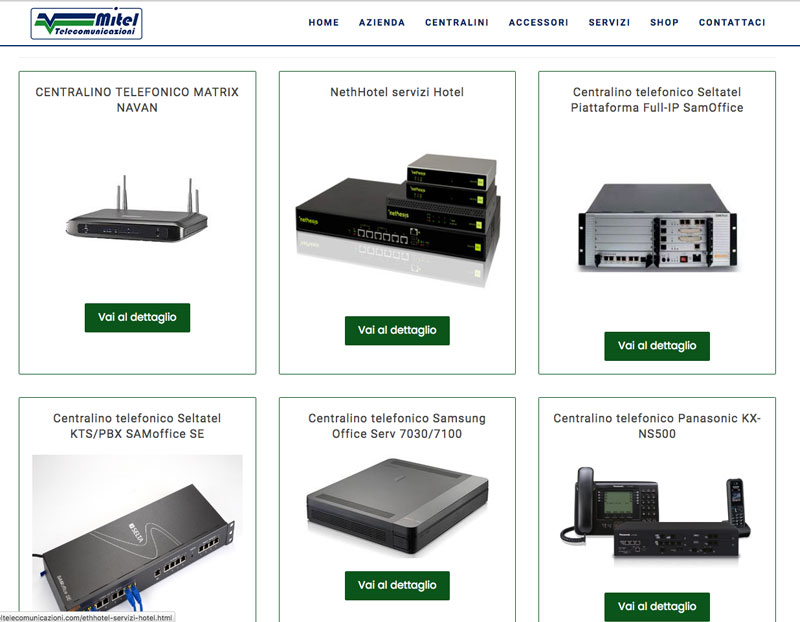Open details button for NethHotel servizi Hotel
Viewport: 800px width, 622px height.
pyautogui.click(x=397, y=330)
